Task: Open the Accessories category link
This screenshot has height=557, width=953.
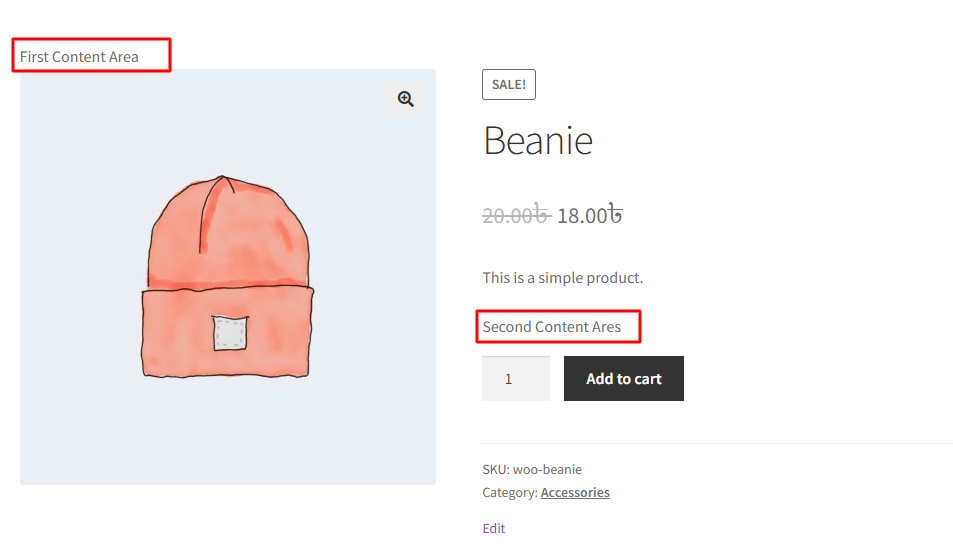Action: click(575, 493)
